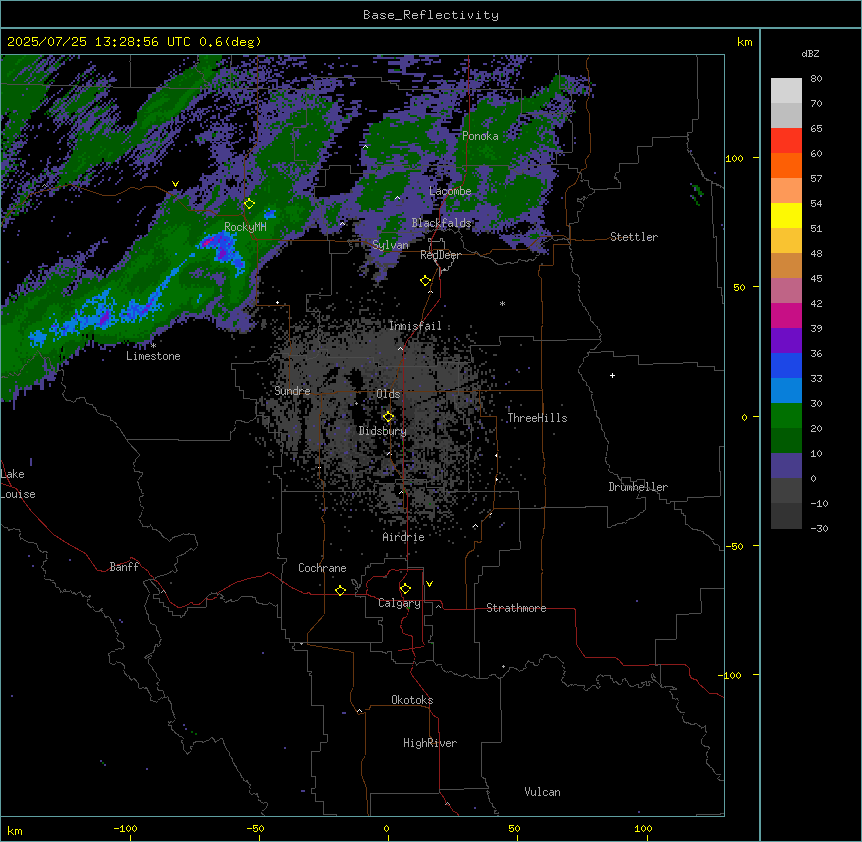Click the Strathmore town label
Viewport: 862px width, 842px height.
[x=516, y=608]
